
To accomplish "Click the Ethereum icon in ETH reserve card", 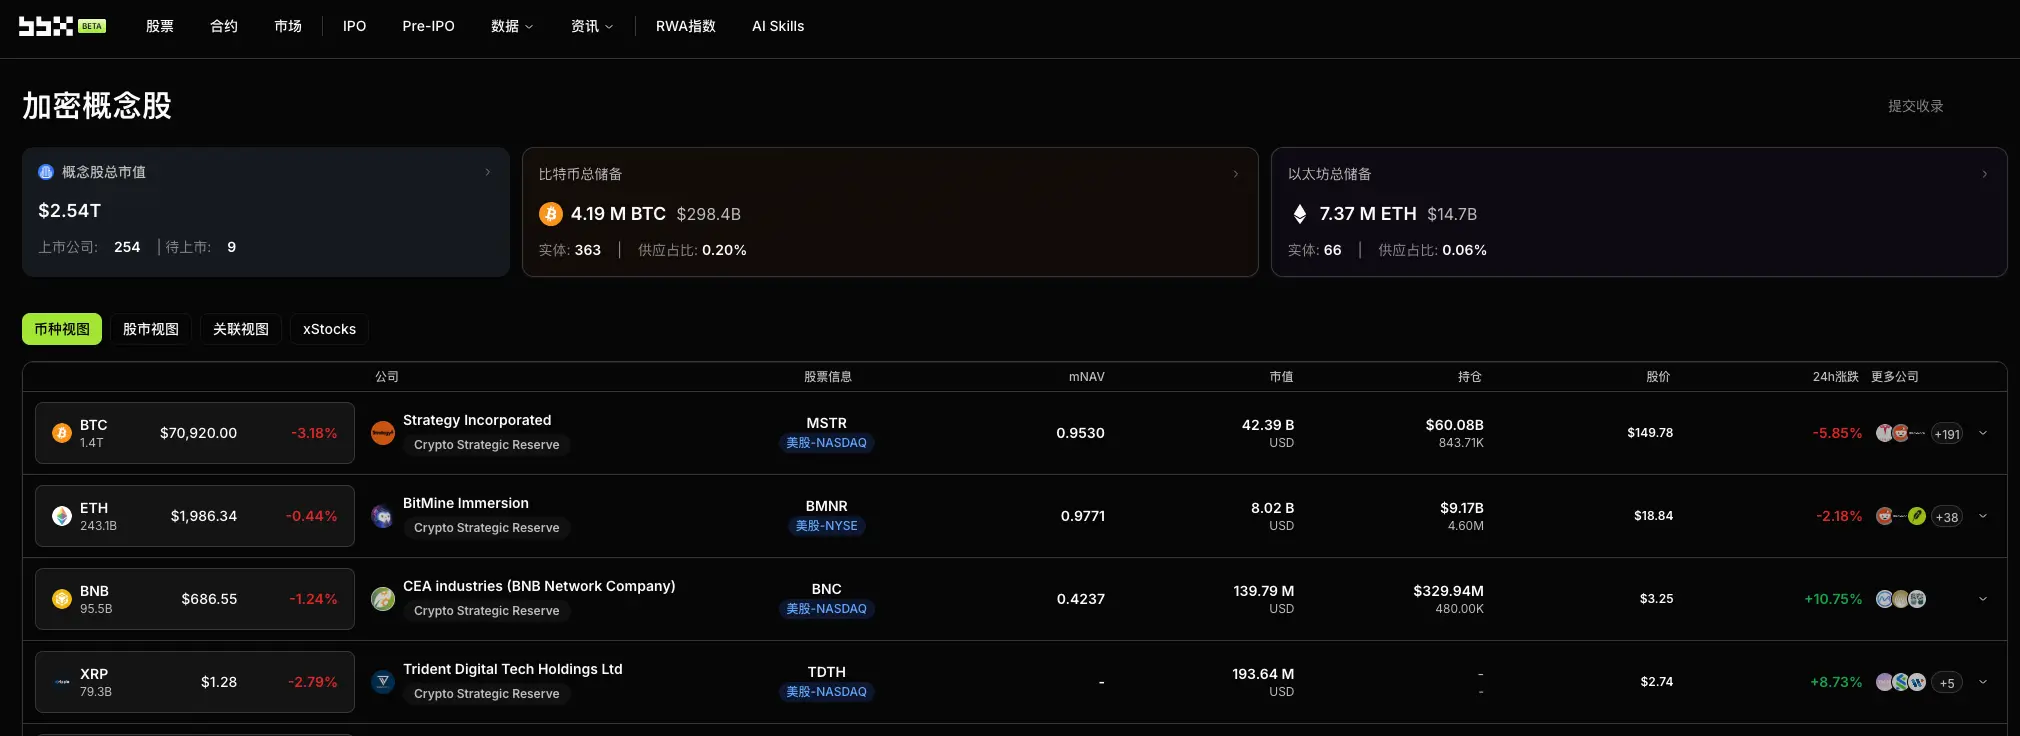I will point(1300,214).
